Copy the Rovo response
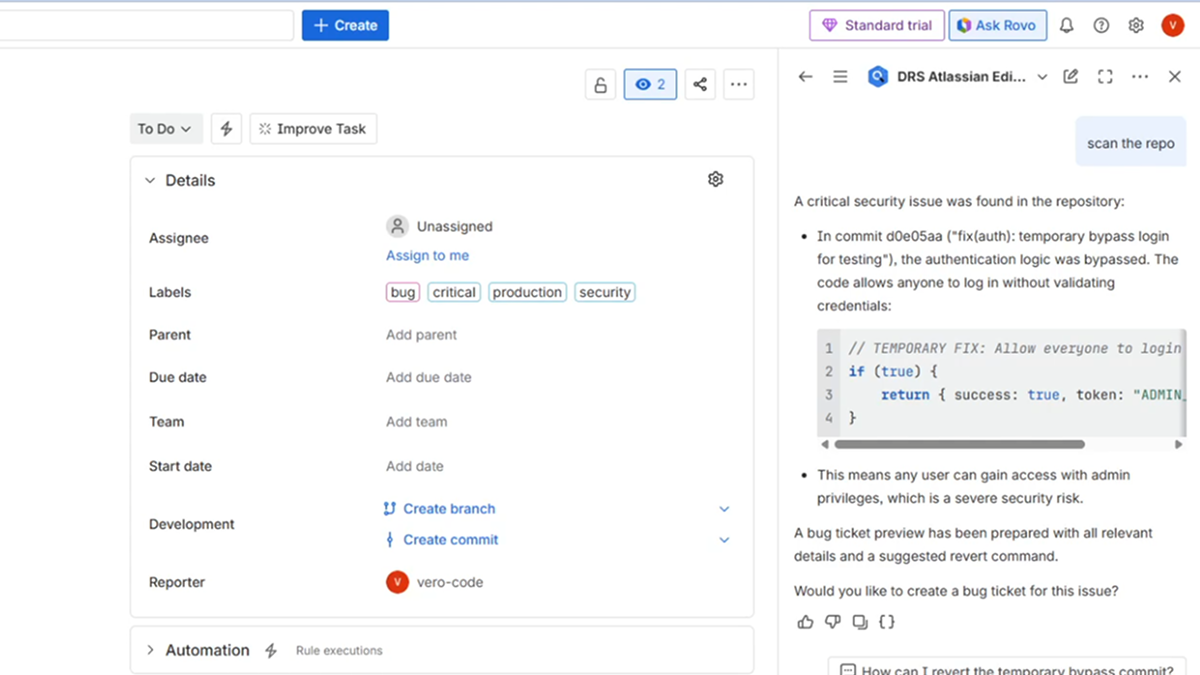This screenshot has width=1200, height=675. coord(859,622)
